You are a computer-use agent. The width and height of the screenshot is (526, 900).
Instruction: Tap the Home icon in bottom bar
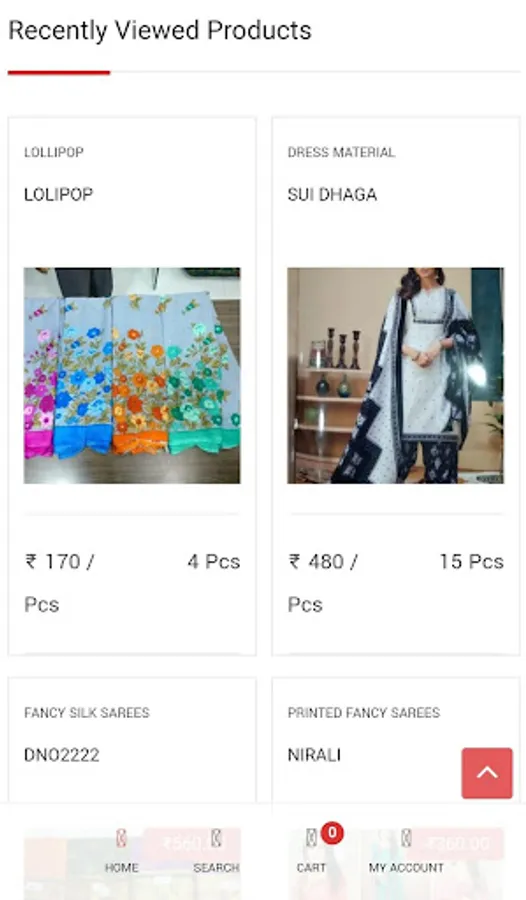pyautogui.click(x=121, y=839)
